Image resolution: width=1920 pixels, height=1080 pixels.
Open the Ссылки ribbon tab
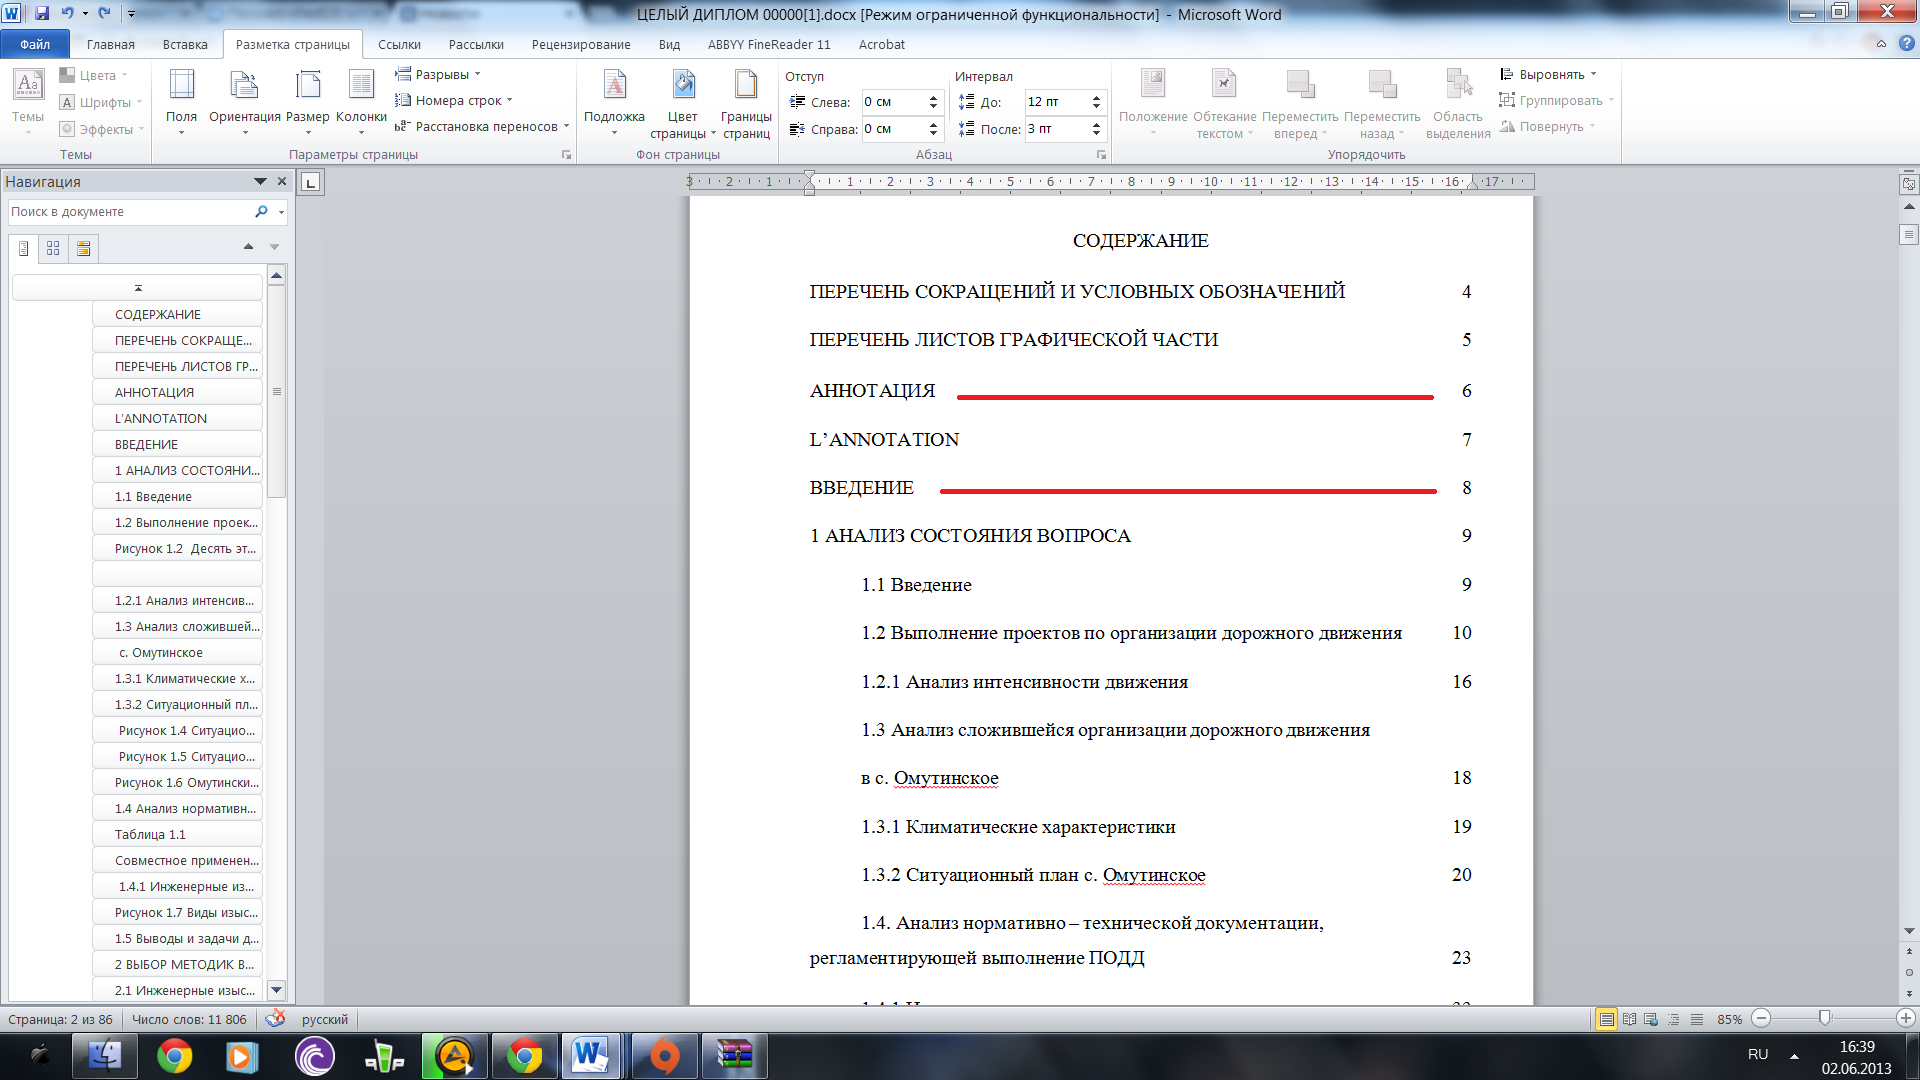[x=399, y=45]
